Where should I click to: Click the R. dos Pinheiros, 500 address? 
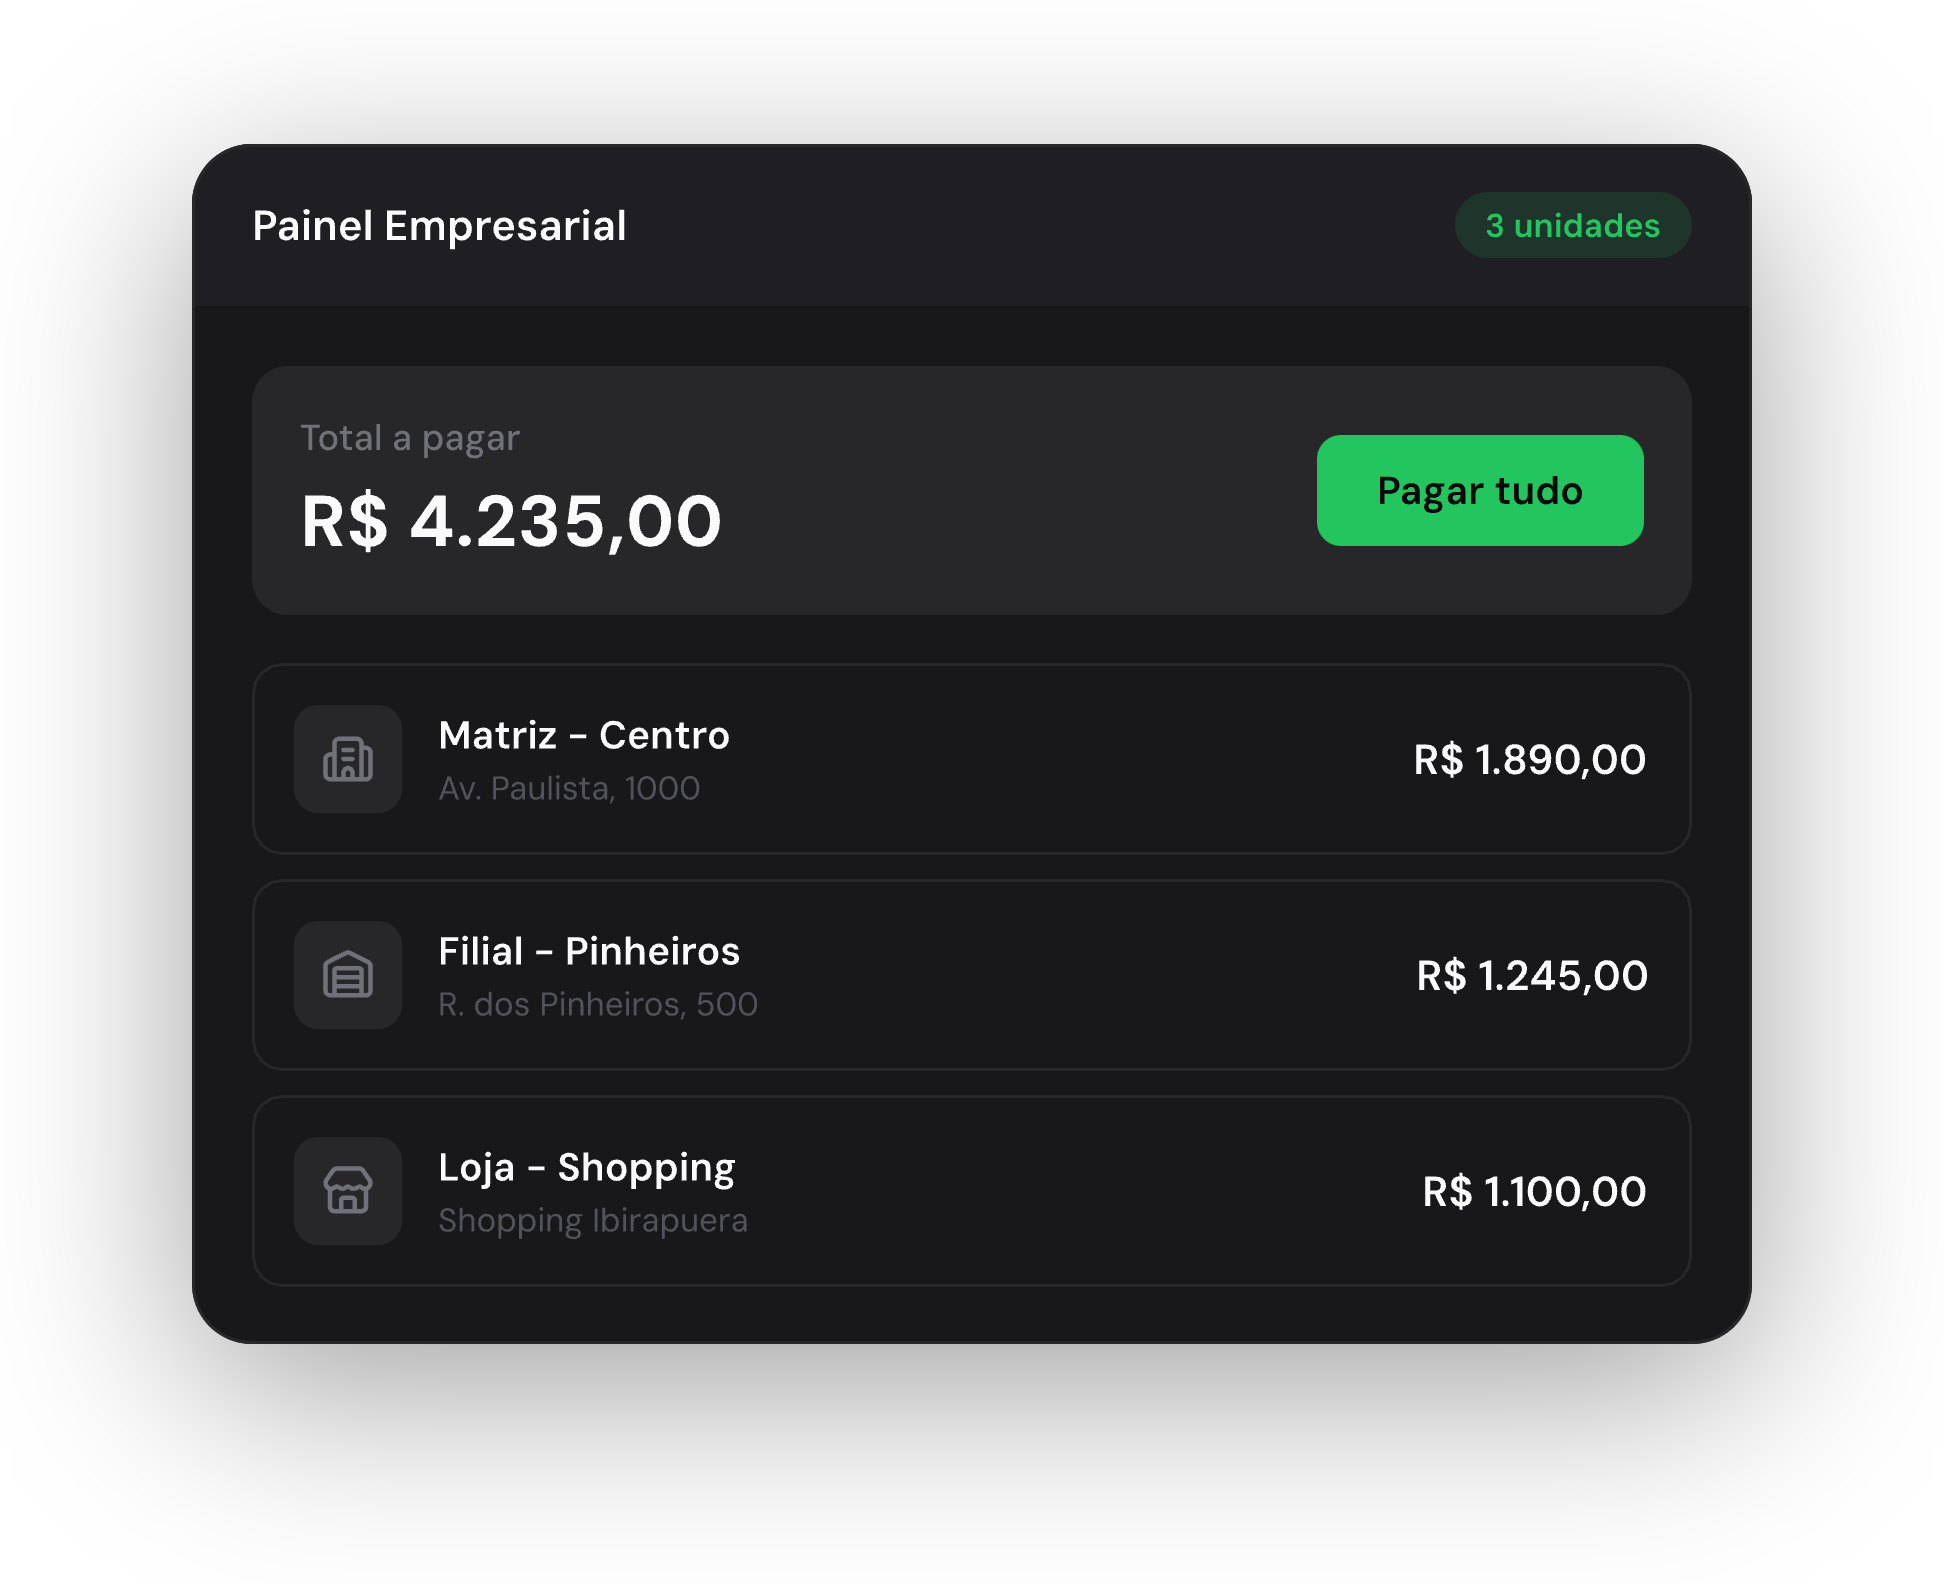tap(598, 1005)
